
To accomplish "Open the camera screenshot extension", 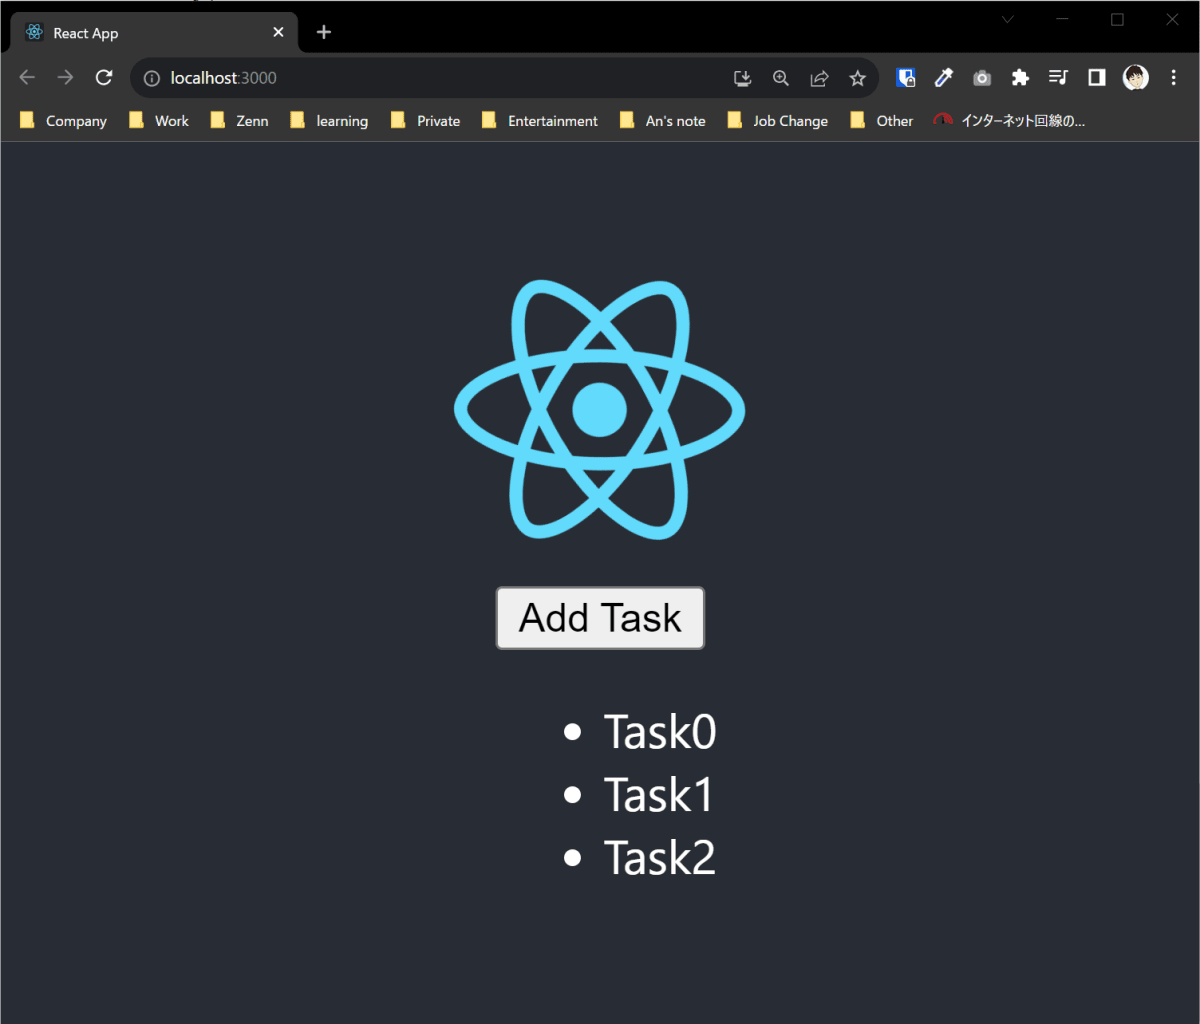I will (982, 78).
